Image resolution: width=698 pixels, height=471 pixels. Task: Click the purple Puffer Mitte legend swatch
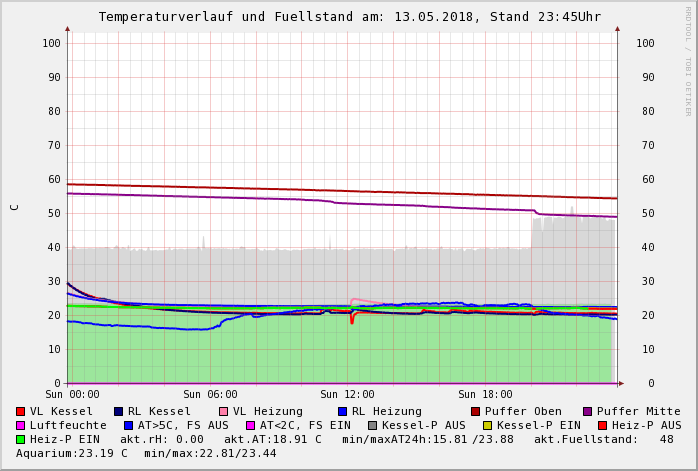coord(587,411)
